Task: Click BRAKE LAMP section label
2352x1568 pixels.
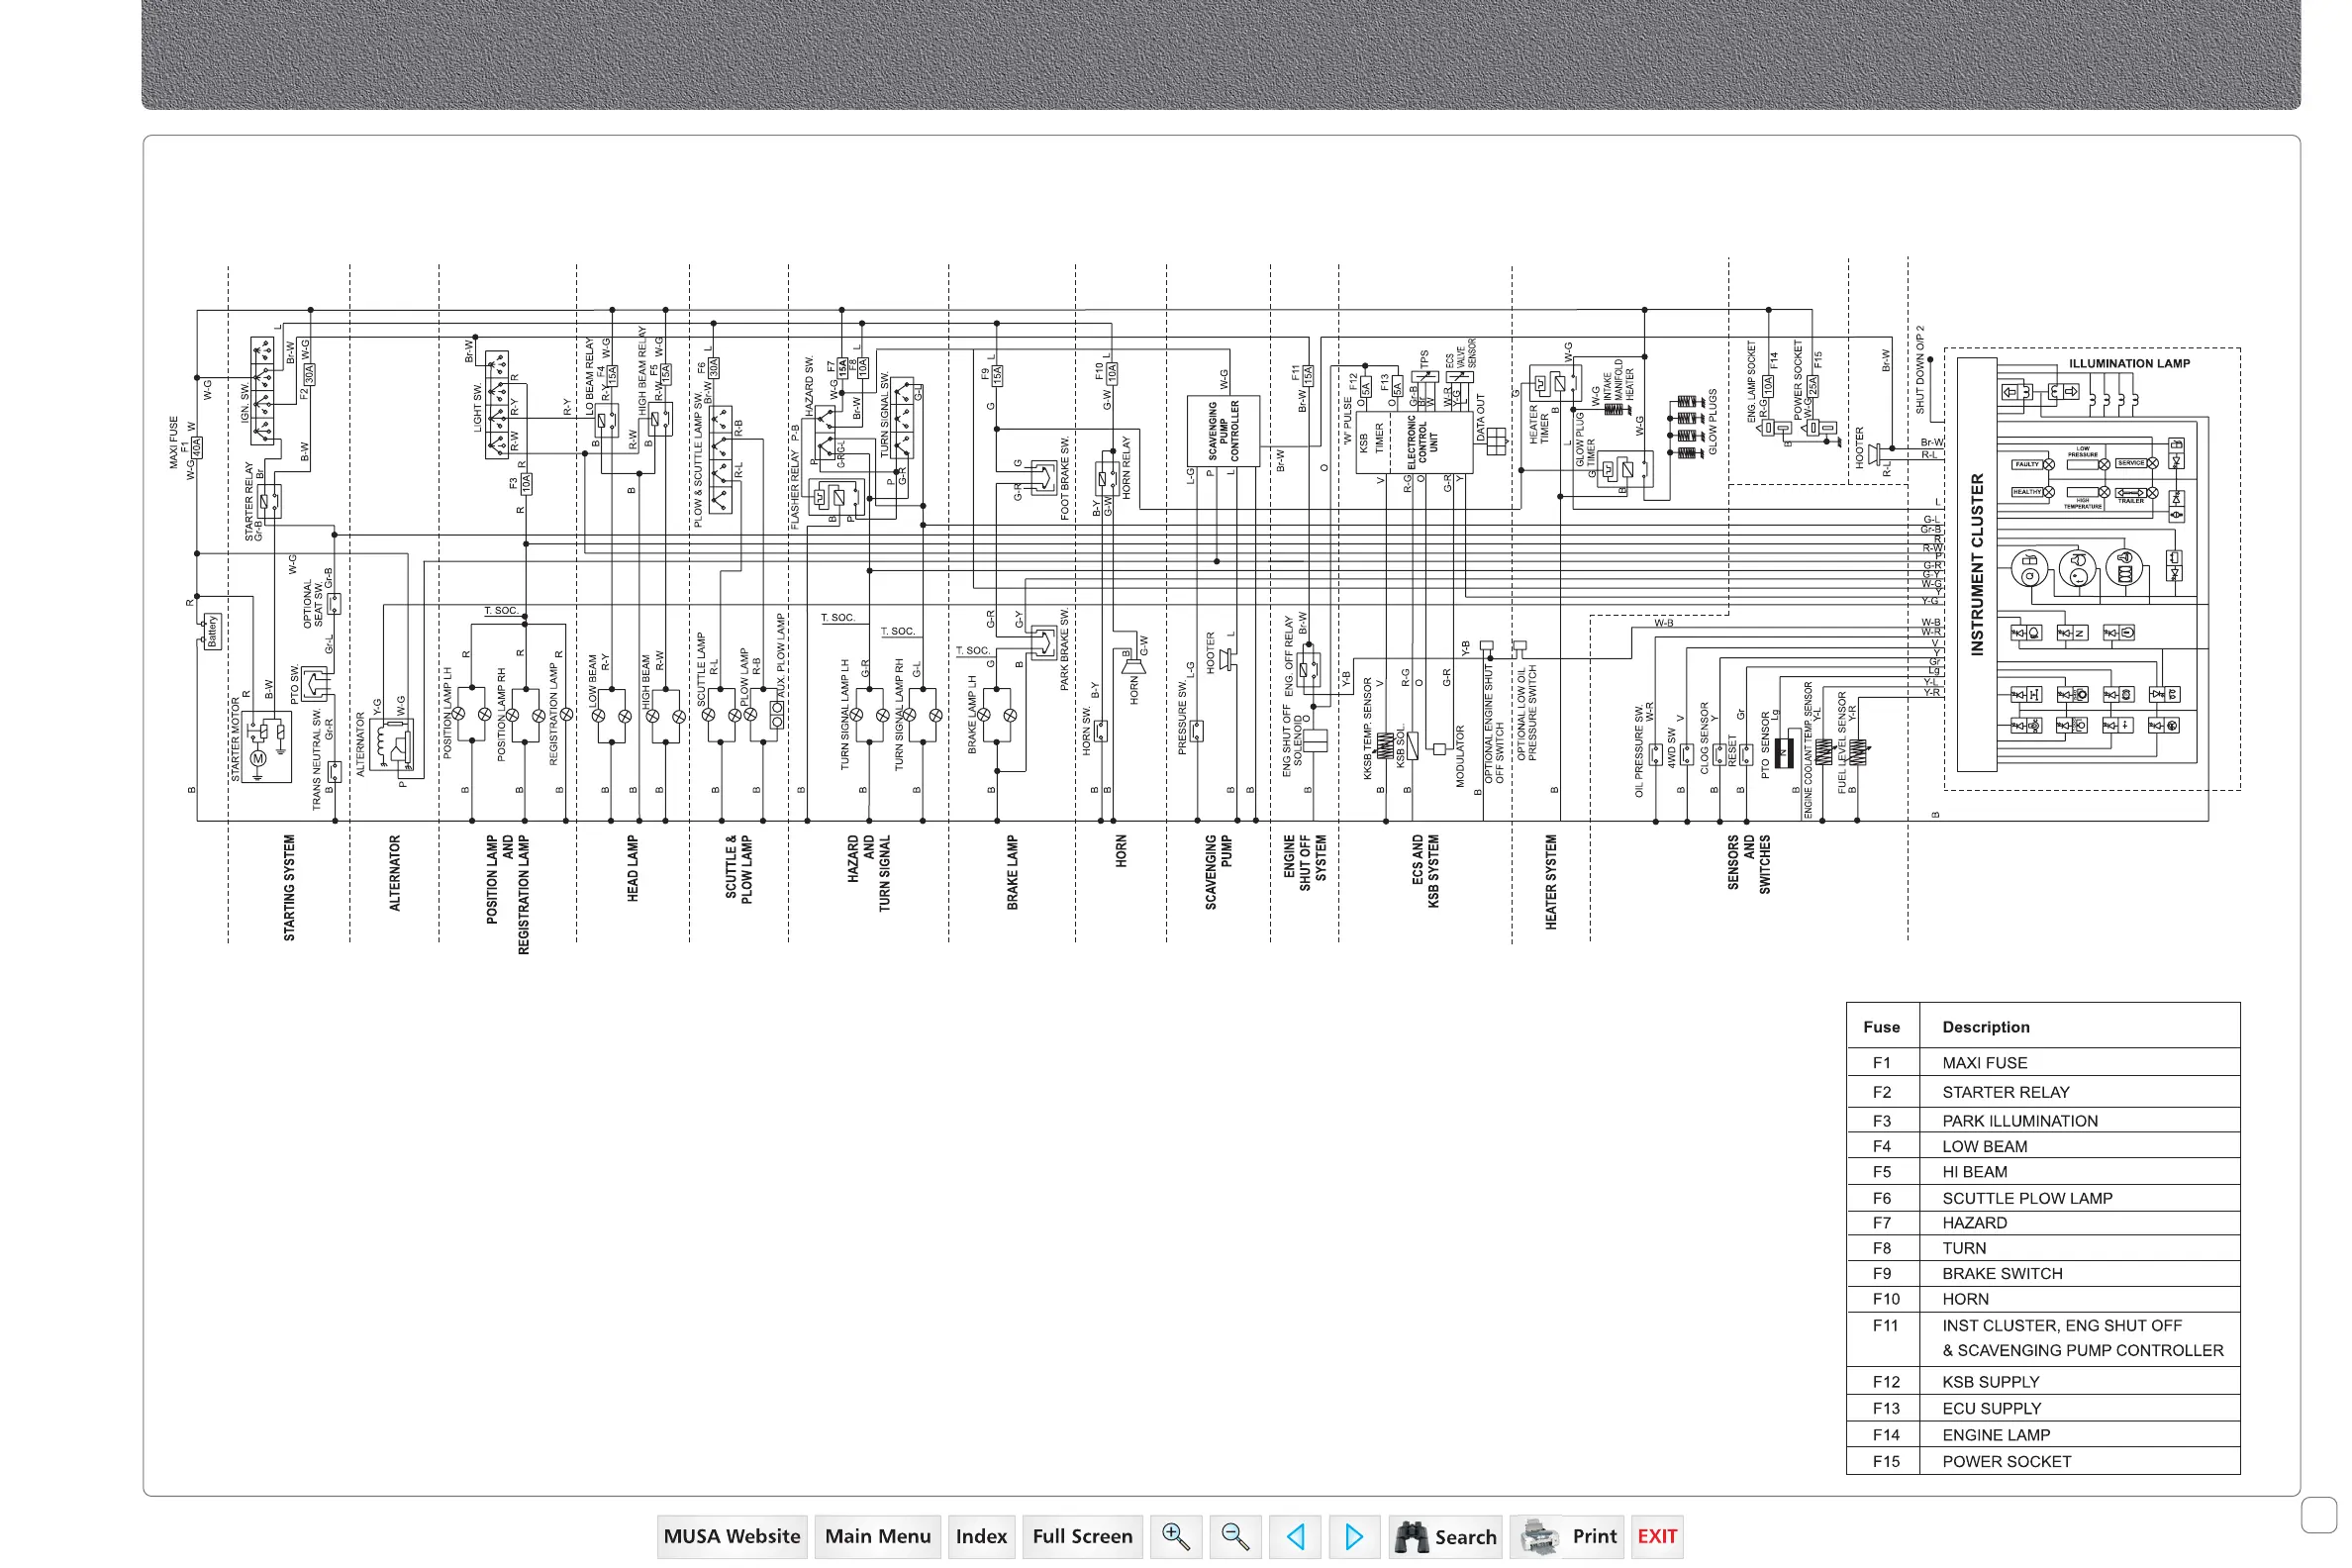Action: [1012, 872]
